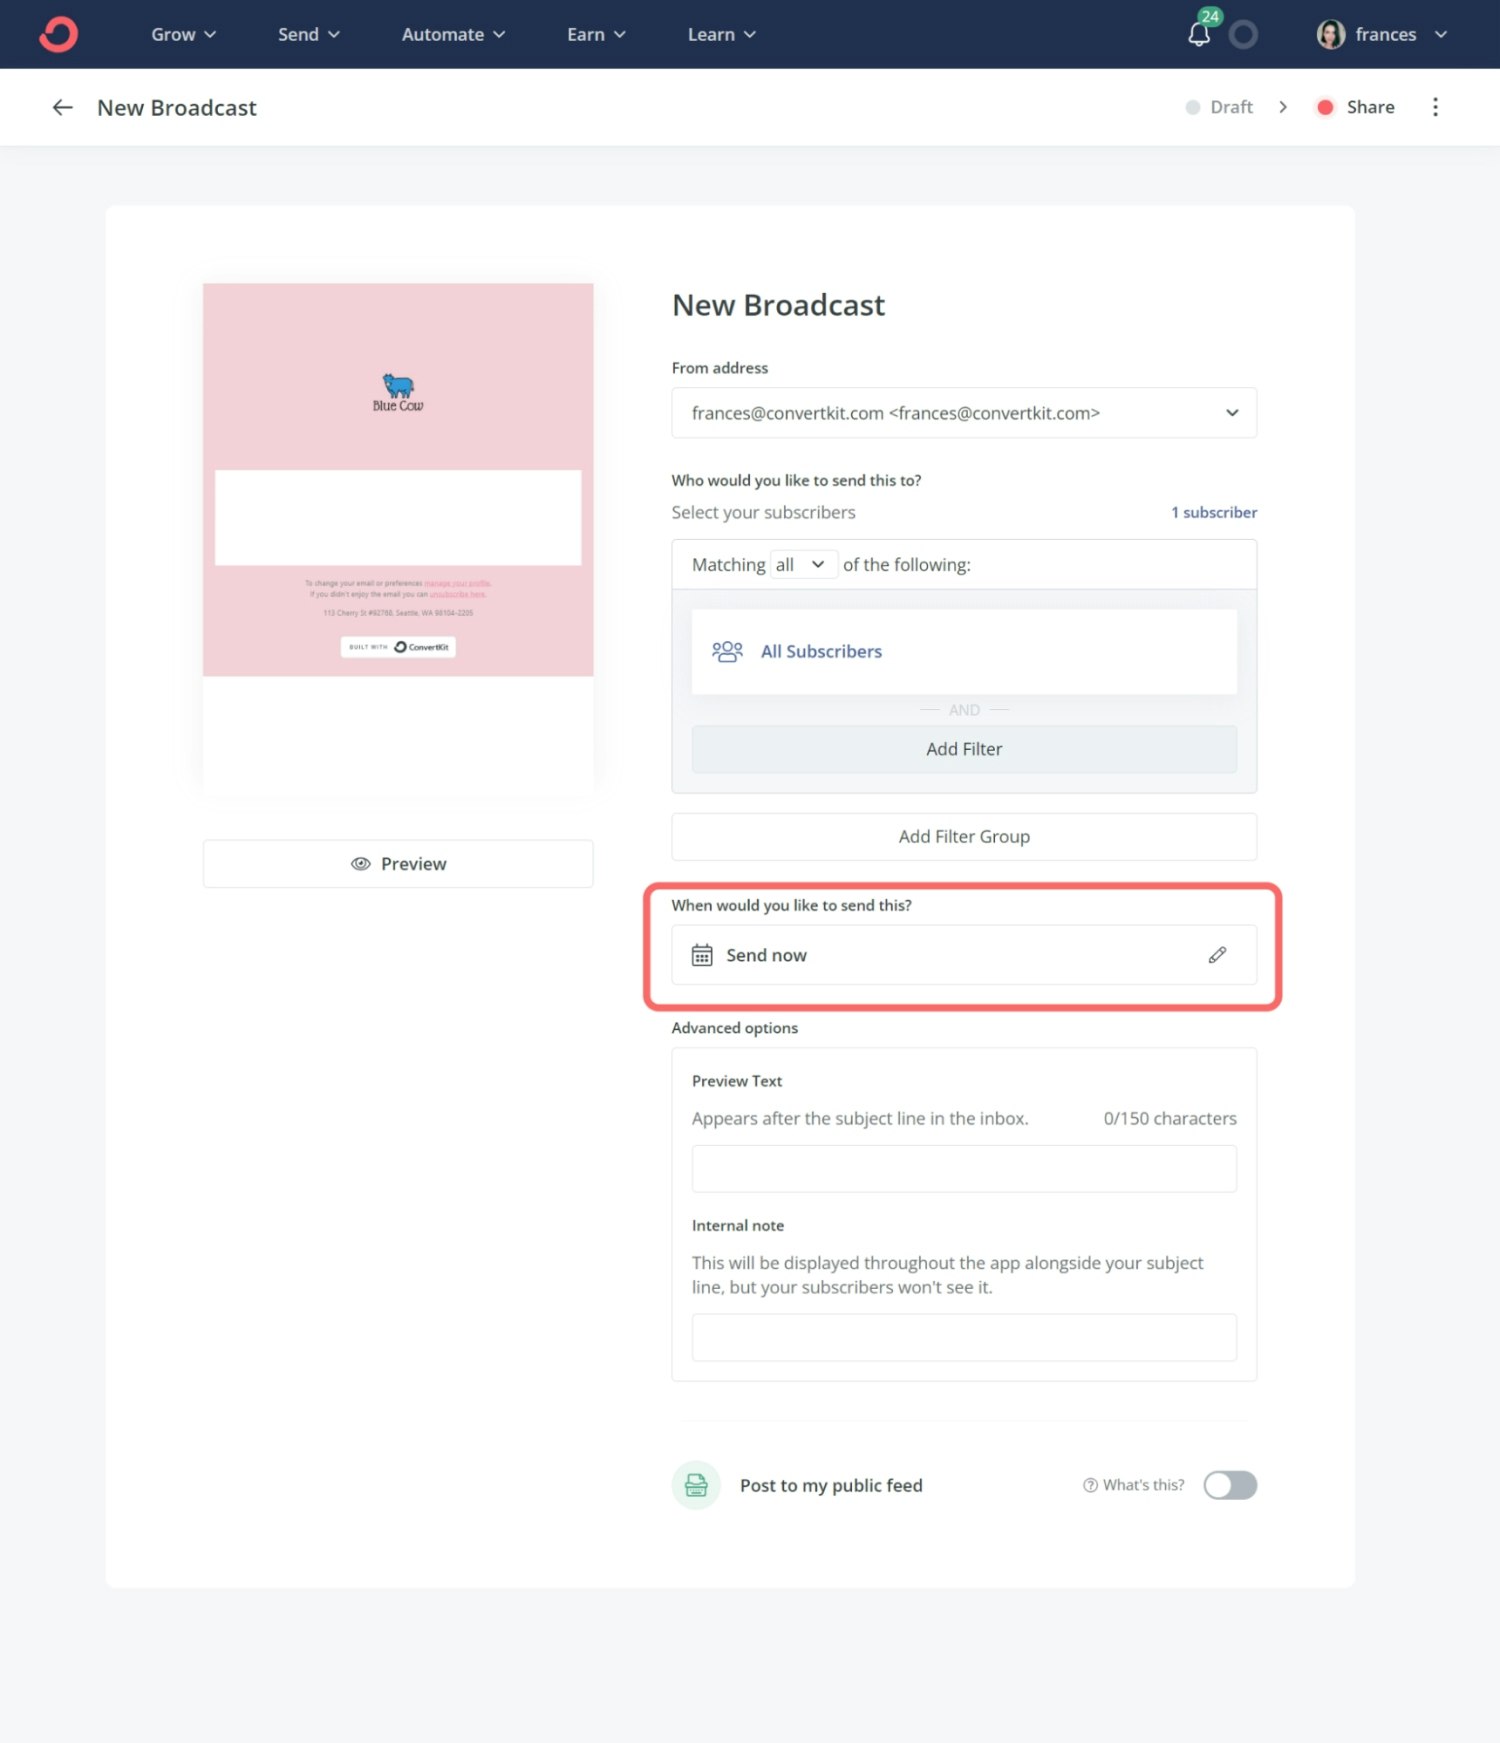1500x1743 pixels.
Task: Open the Grow menu
Action: click(x=183, y=34)
